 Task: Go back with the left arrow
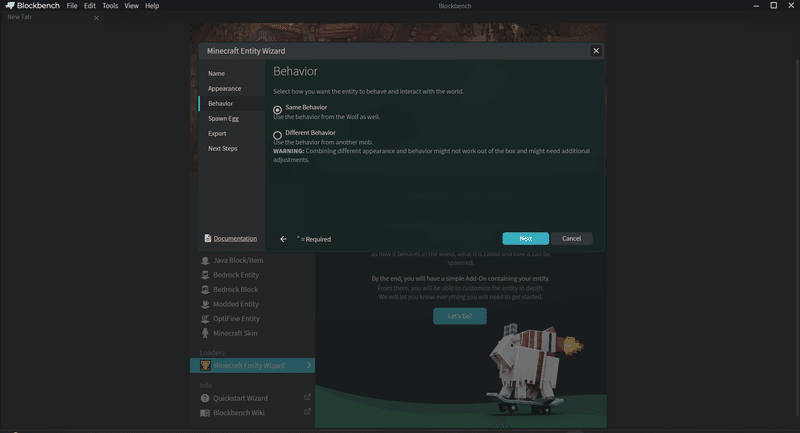(x=283, y=239)
